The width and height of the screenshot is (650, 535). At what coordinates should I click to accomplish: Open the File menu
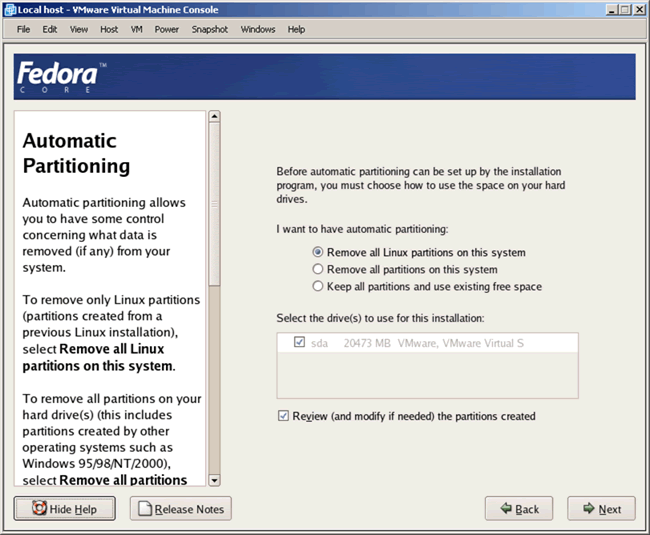(24, 29)
